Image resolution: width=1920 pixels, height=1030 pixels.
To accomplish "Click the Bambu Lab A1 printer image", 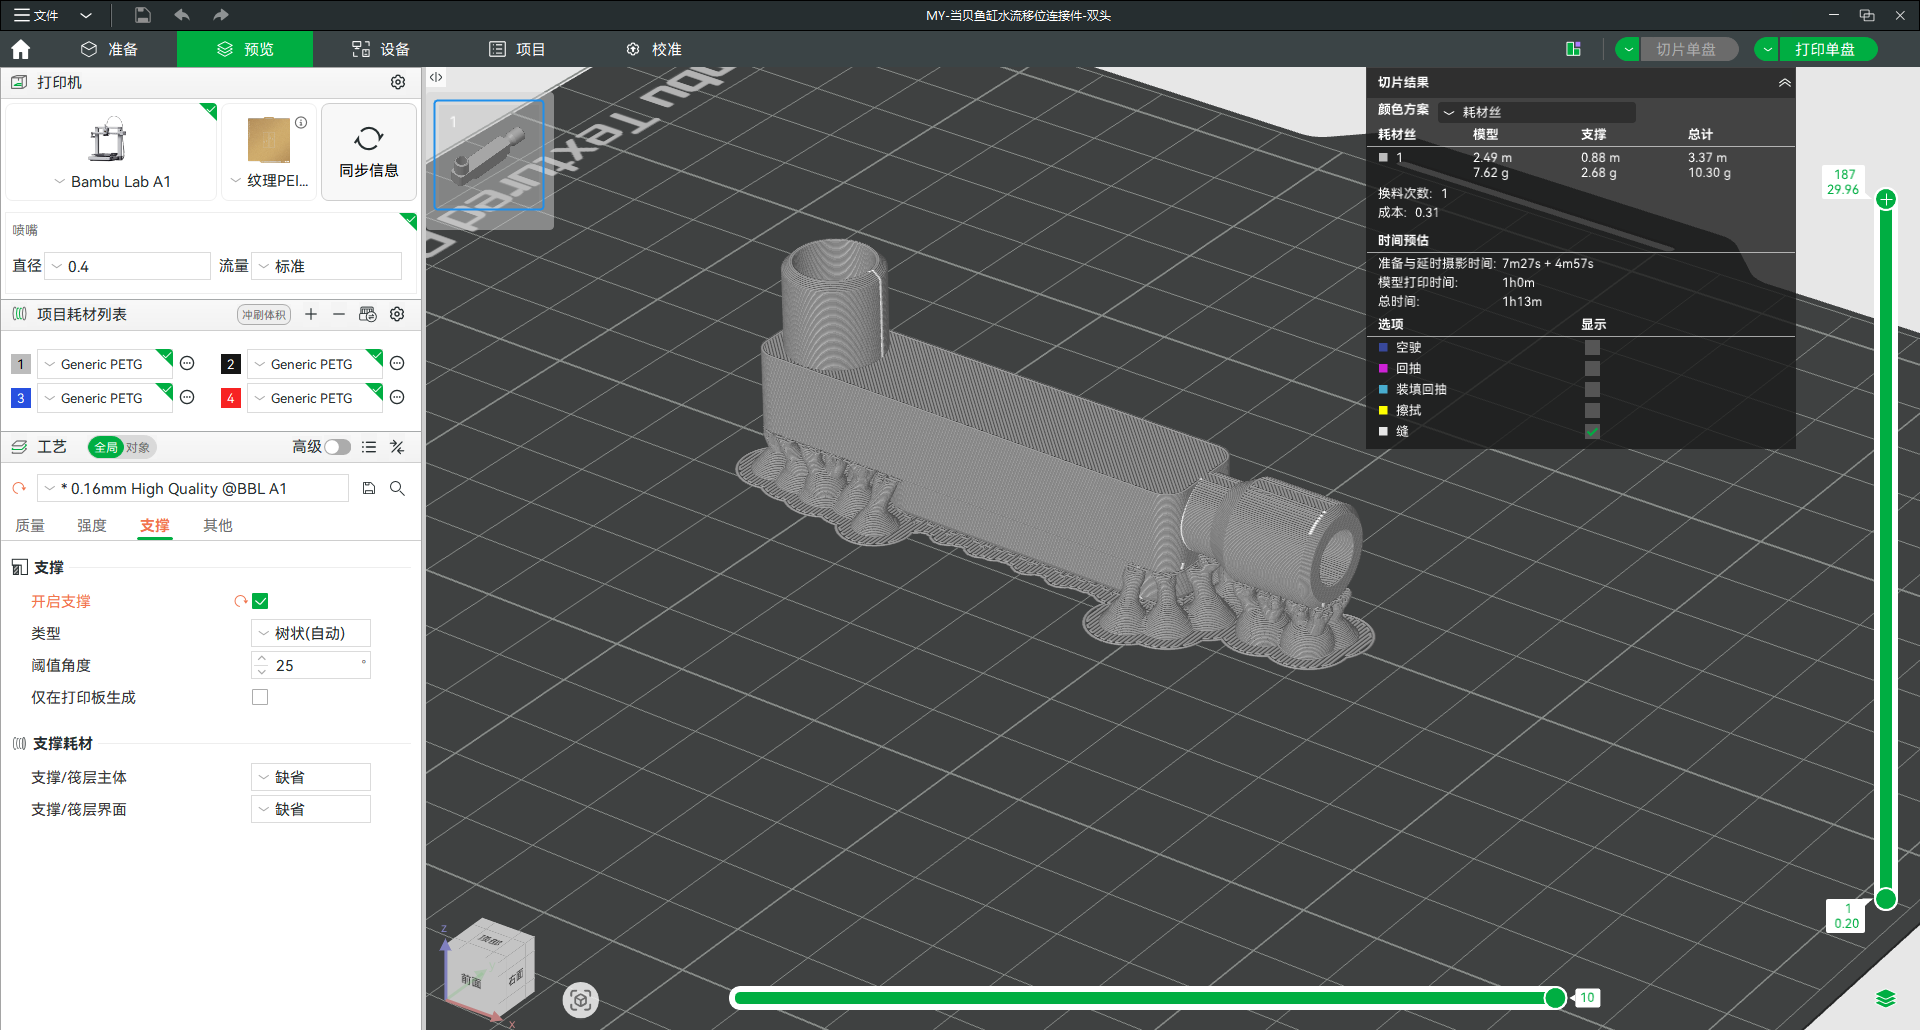I will click(x=108, y=140).
